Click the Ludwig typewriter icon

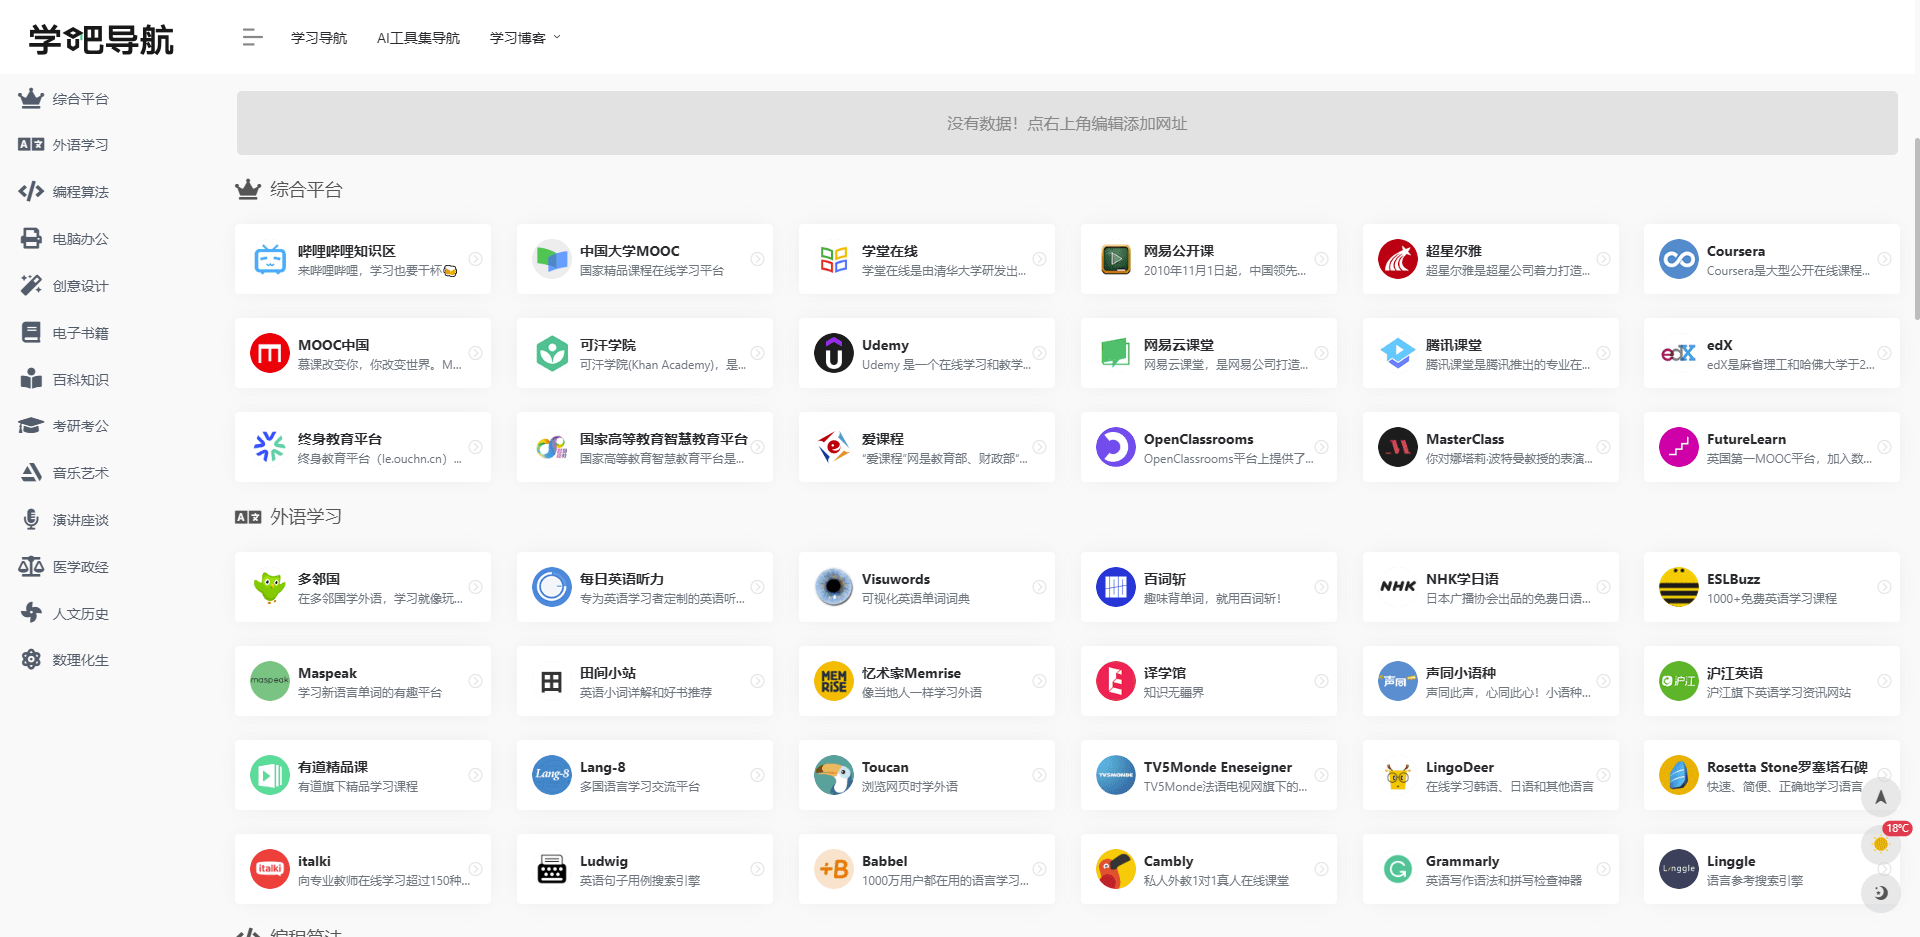click(552, 869)
